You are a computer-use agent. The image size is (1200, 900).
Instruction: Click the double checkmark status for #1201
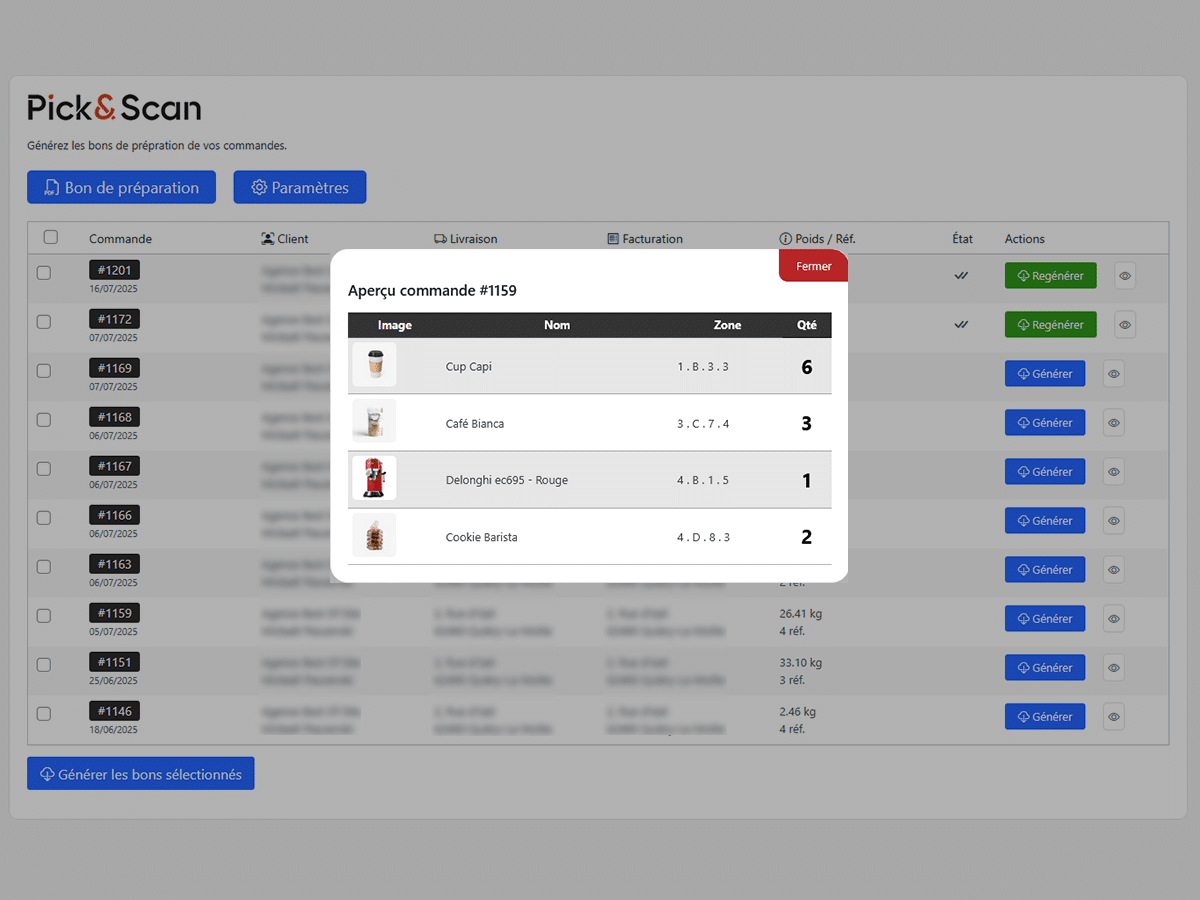coord(961,276)
